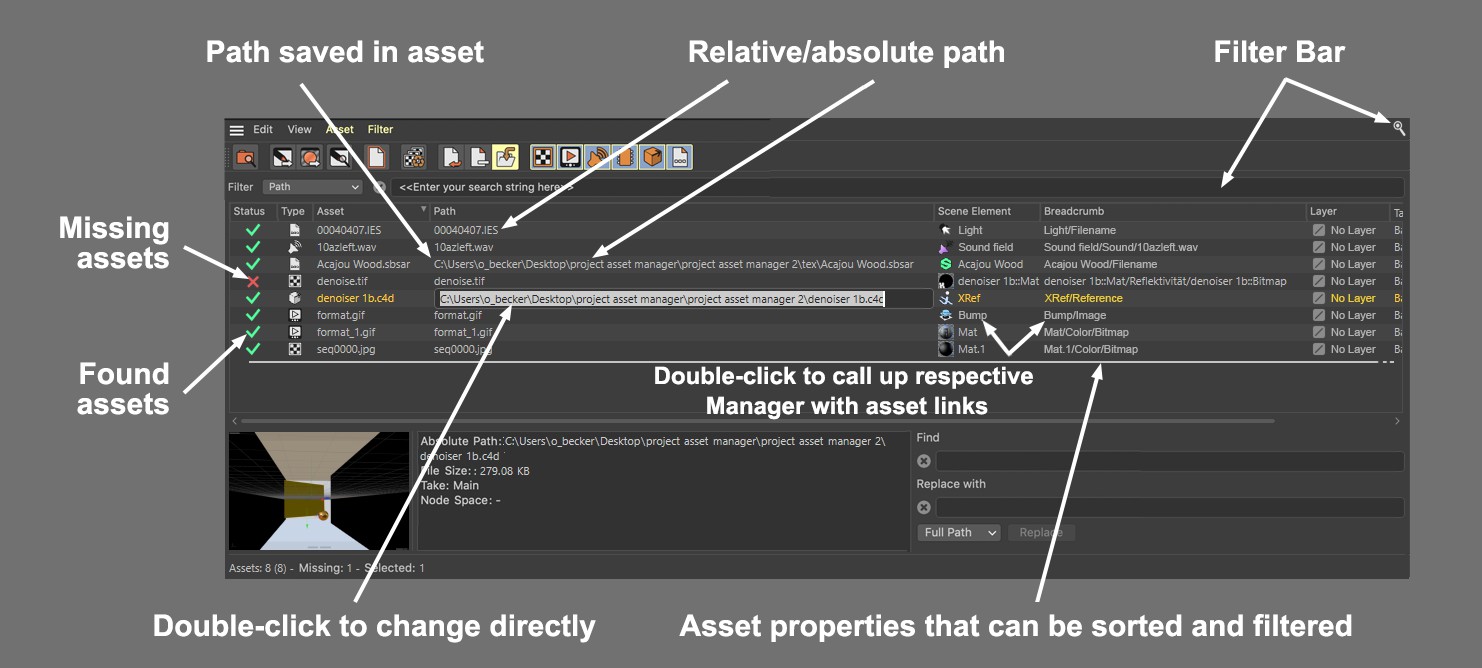
Task: Clear the Find field with X button
Action: click(924, 461)
